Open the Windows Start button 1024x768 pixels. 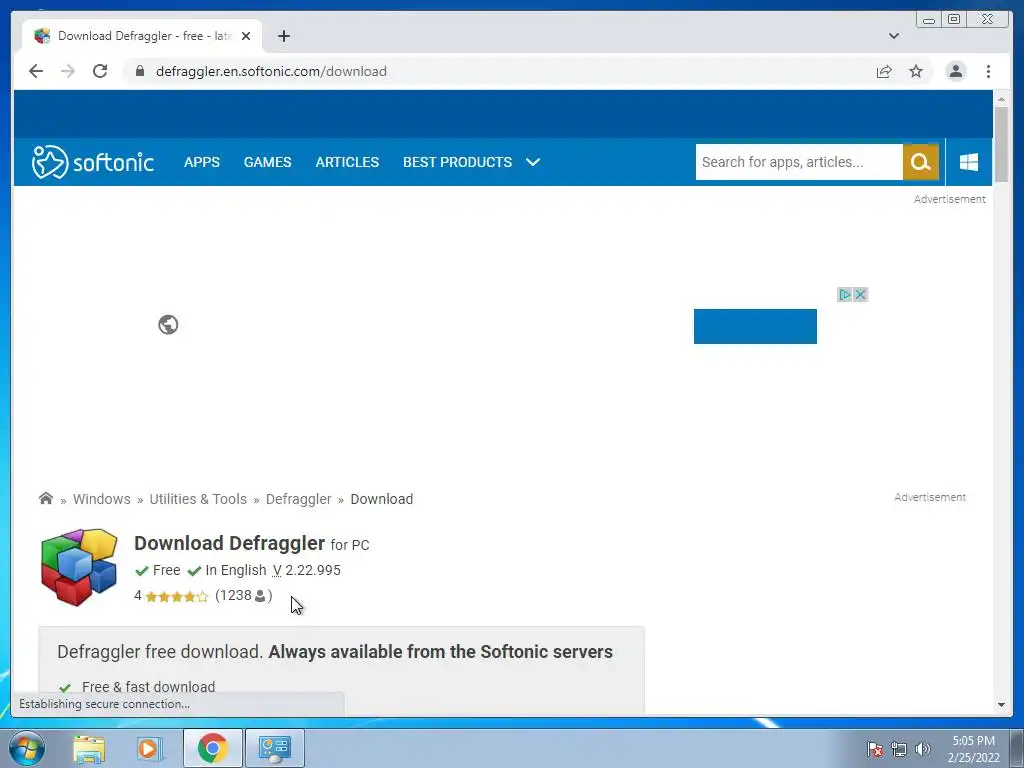pos(27,748)
